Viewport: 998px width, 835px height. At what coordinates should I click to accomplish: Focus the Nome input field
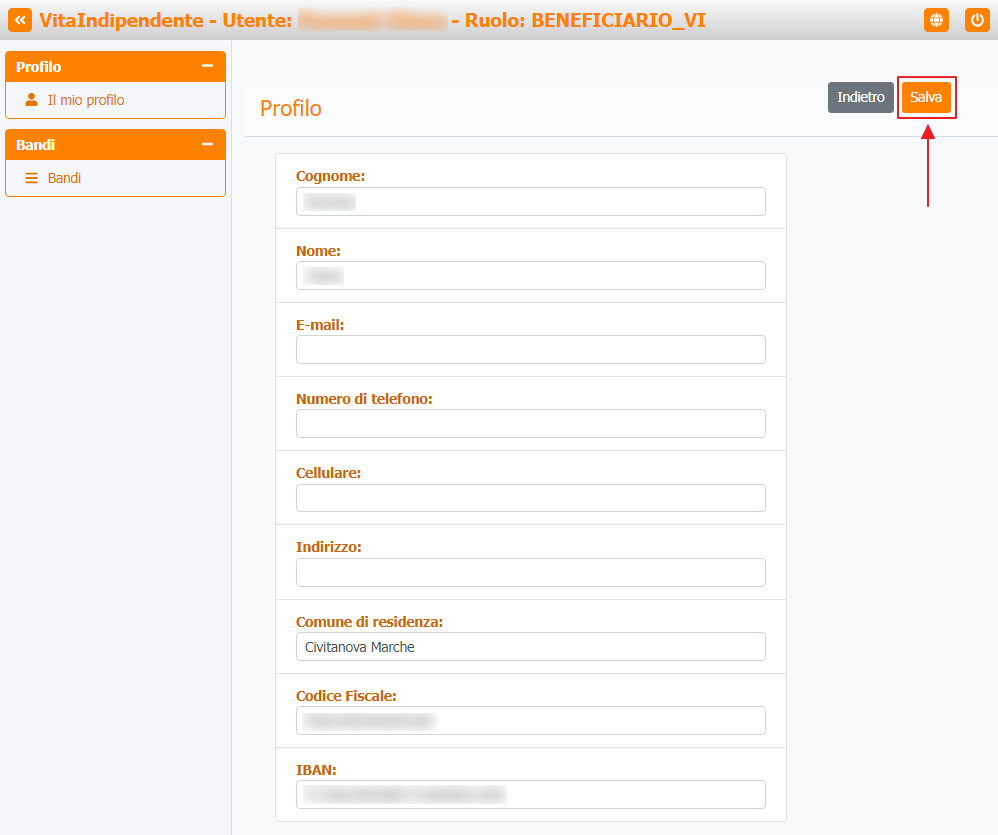(531, 276)
